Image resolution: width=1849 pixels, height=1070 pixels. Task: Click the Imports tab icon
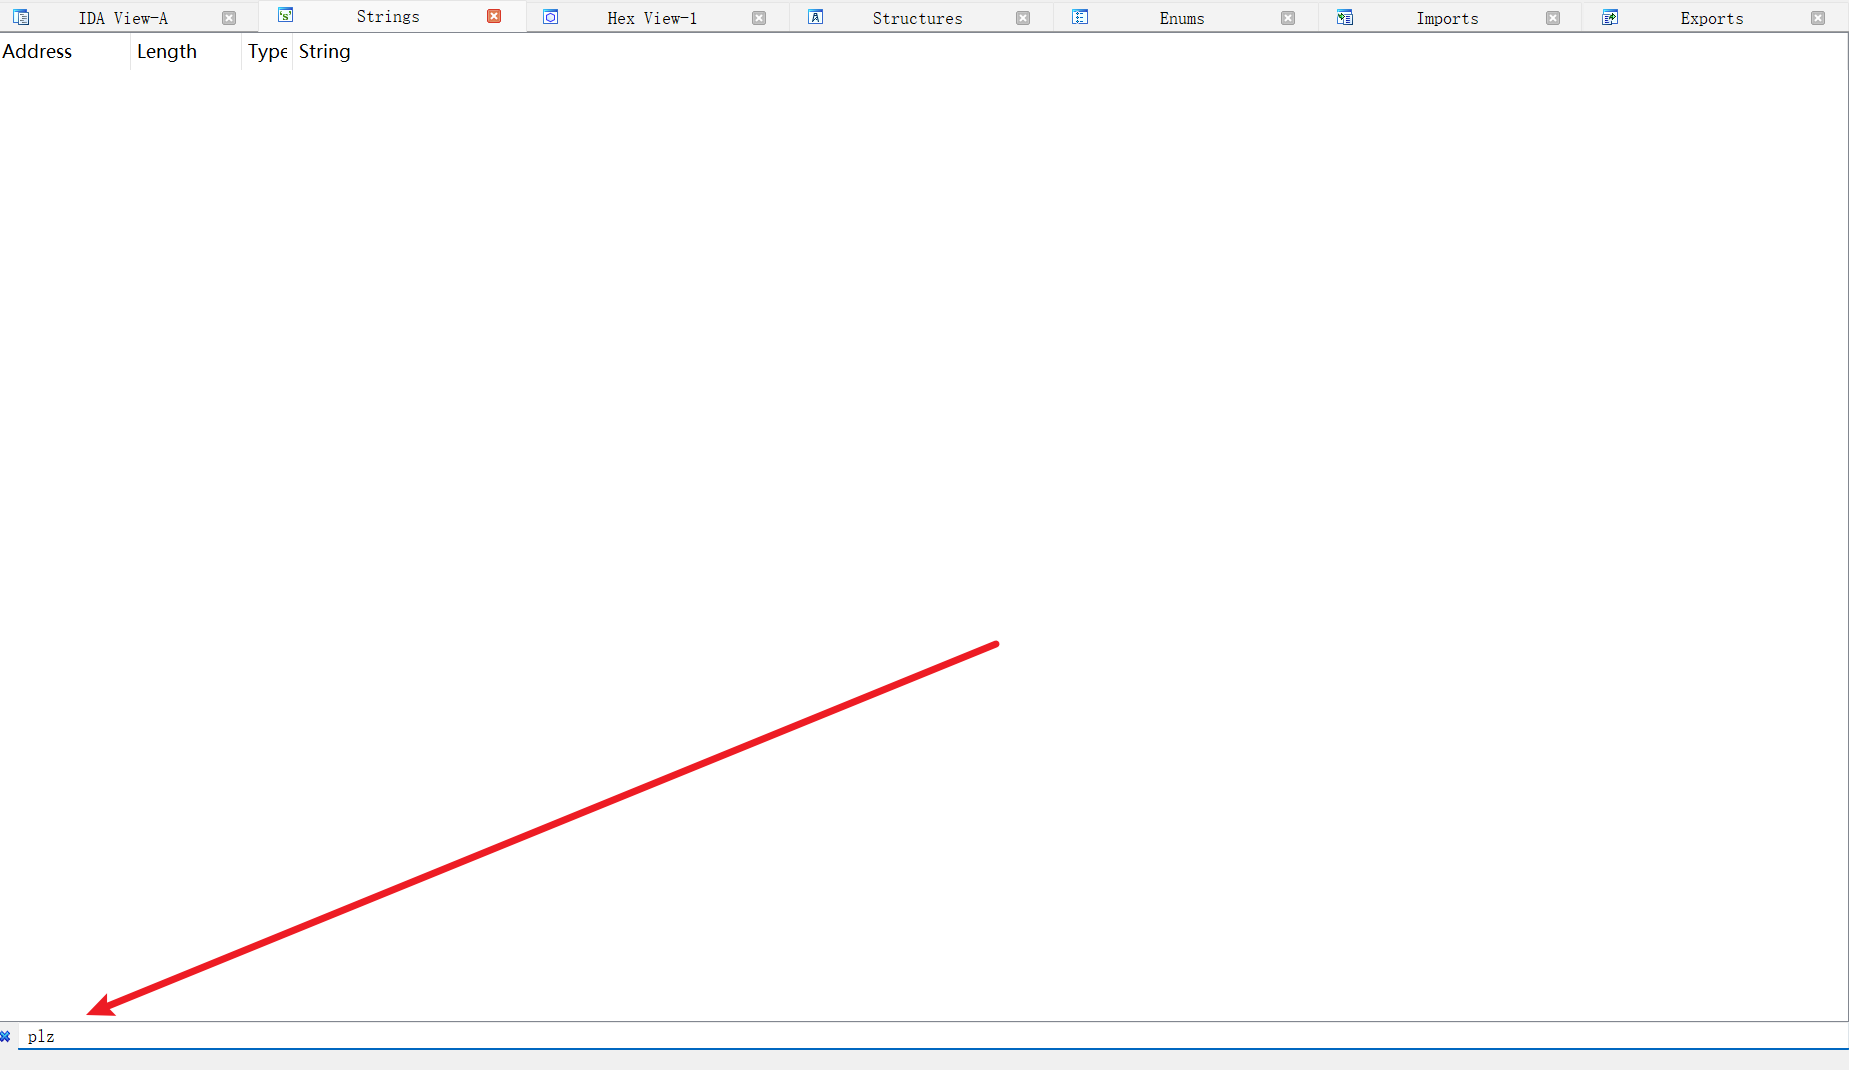tap(1345, 17)
